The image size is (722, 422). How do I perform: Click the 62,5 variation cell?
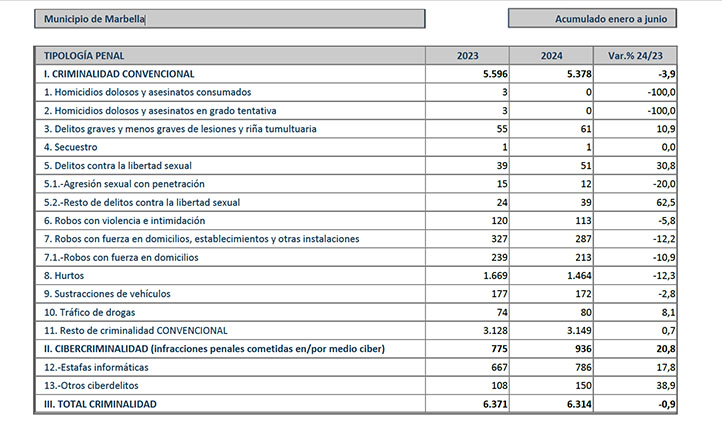click(x=666, y=202)
